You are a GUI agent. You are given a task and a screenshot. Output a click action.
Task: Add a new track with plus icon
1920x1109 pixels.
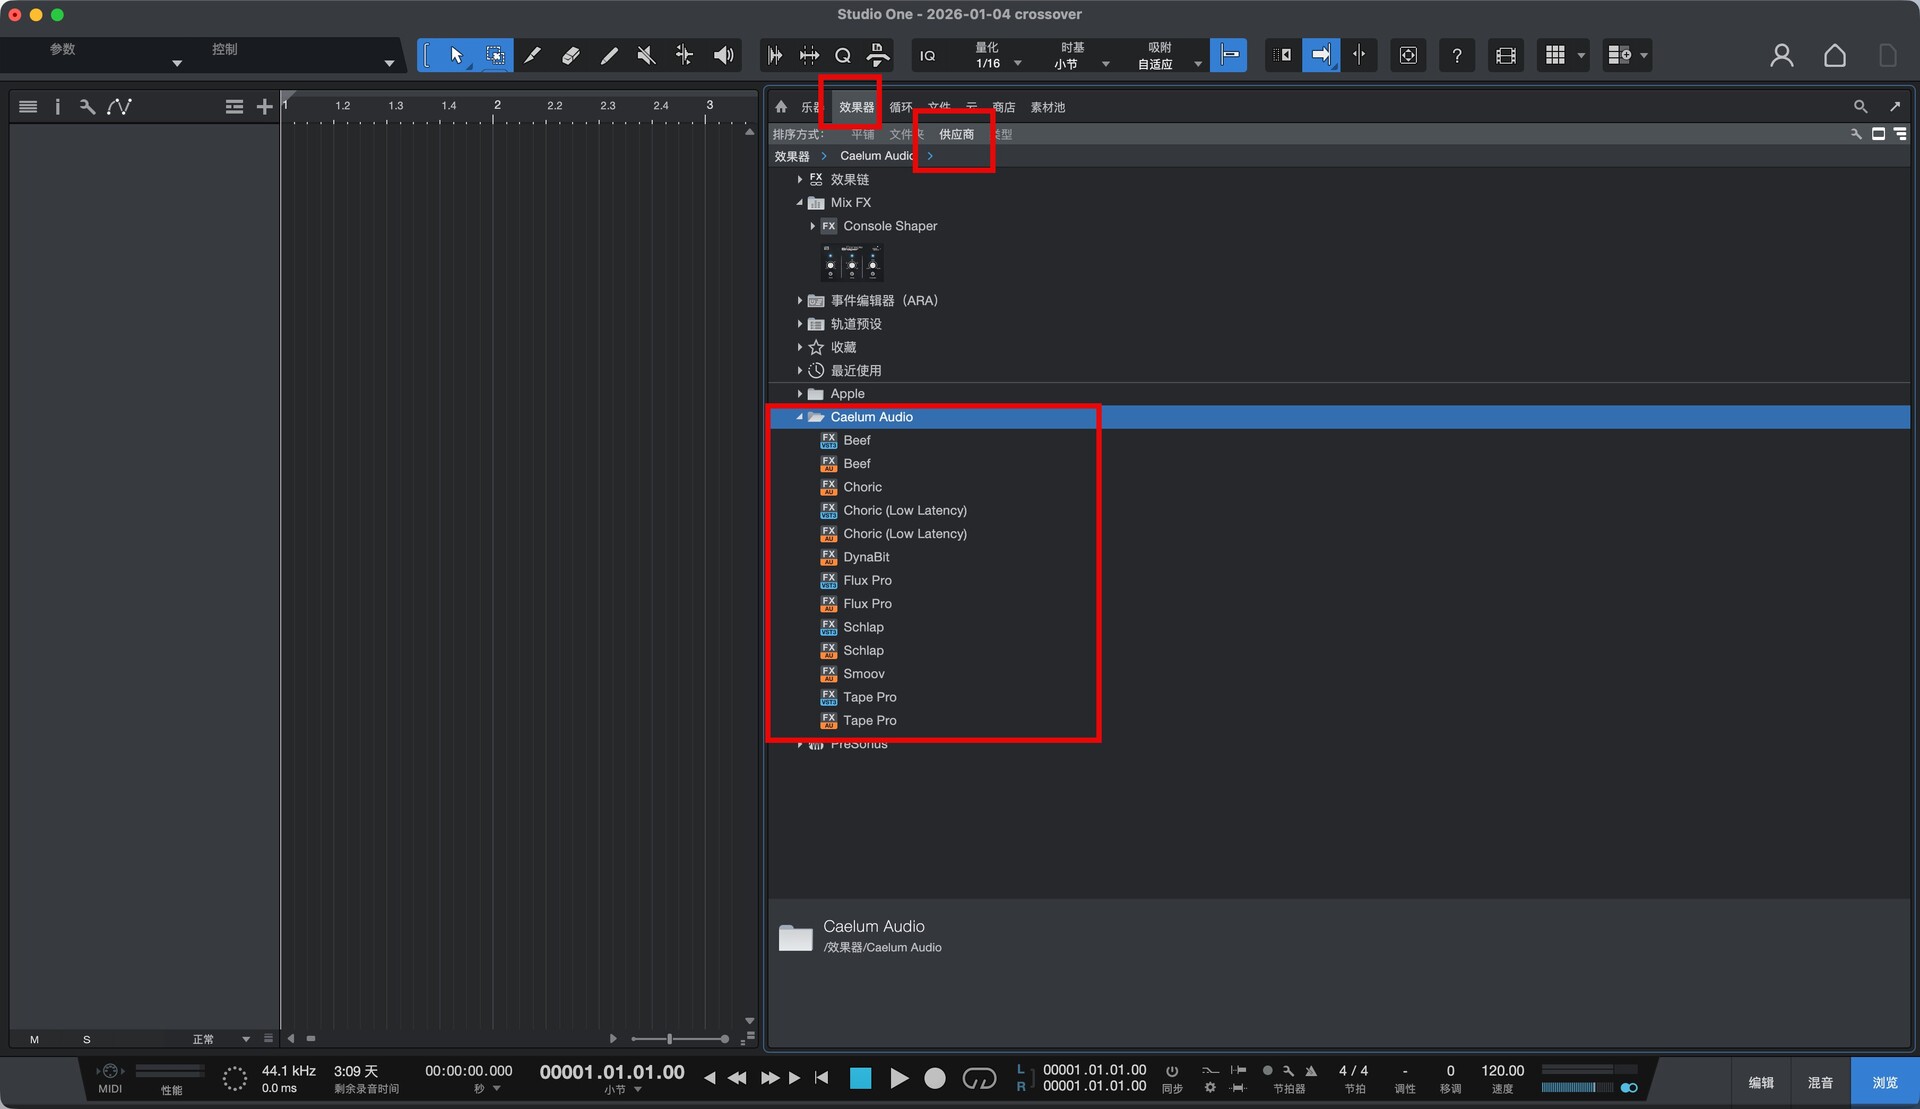(264, 107)
